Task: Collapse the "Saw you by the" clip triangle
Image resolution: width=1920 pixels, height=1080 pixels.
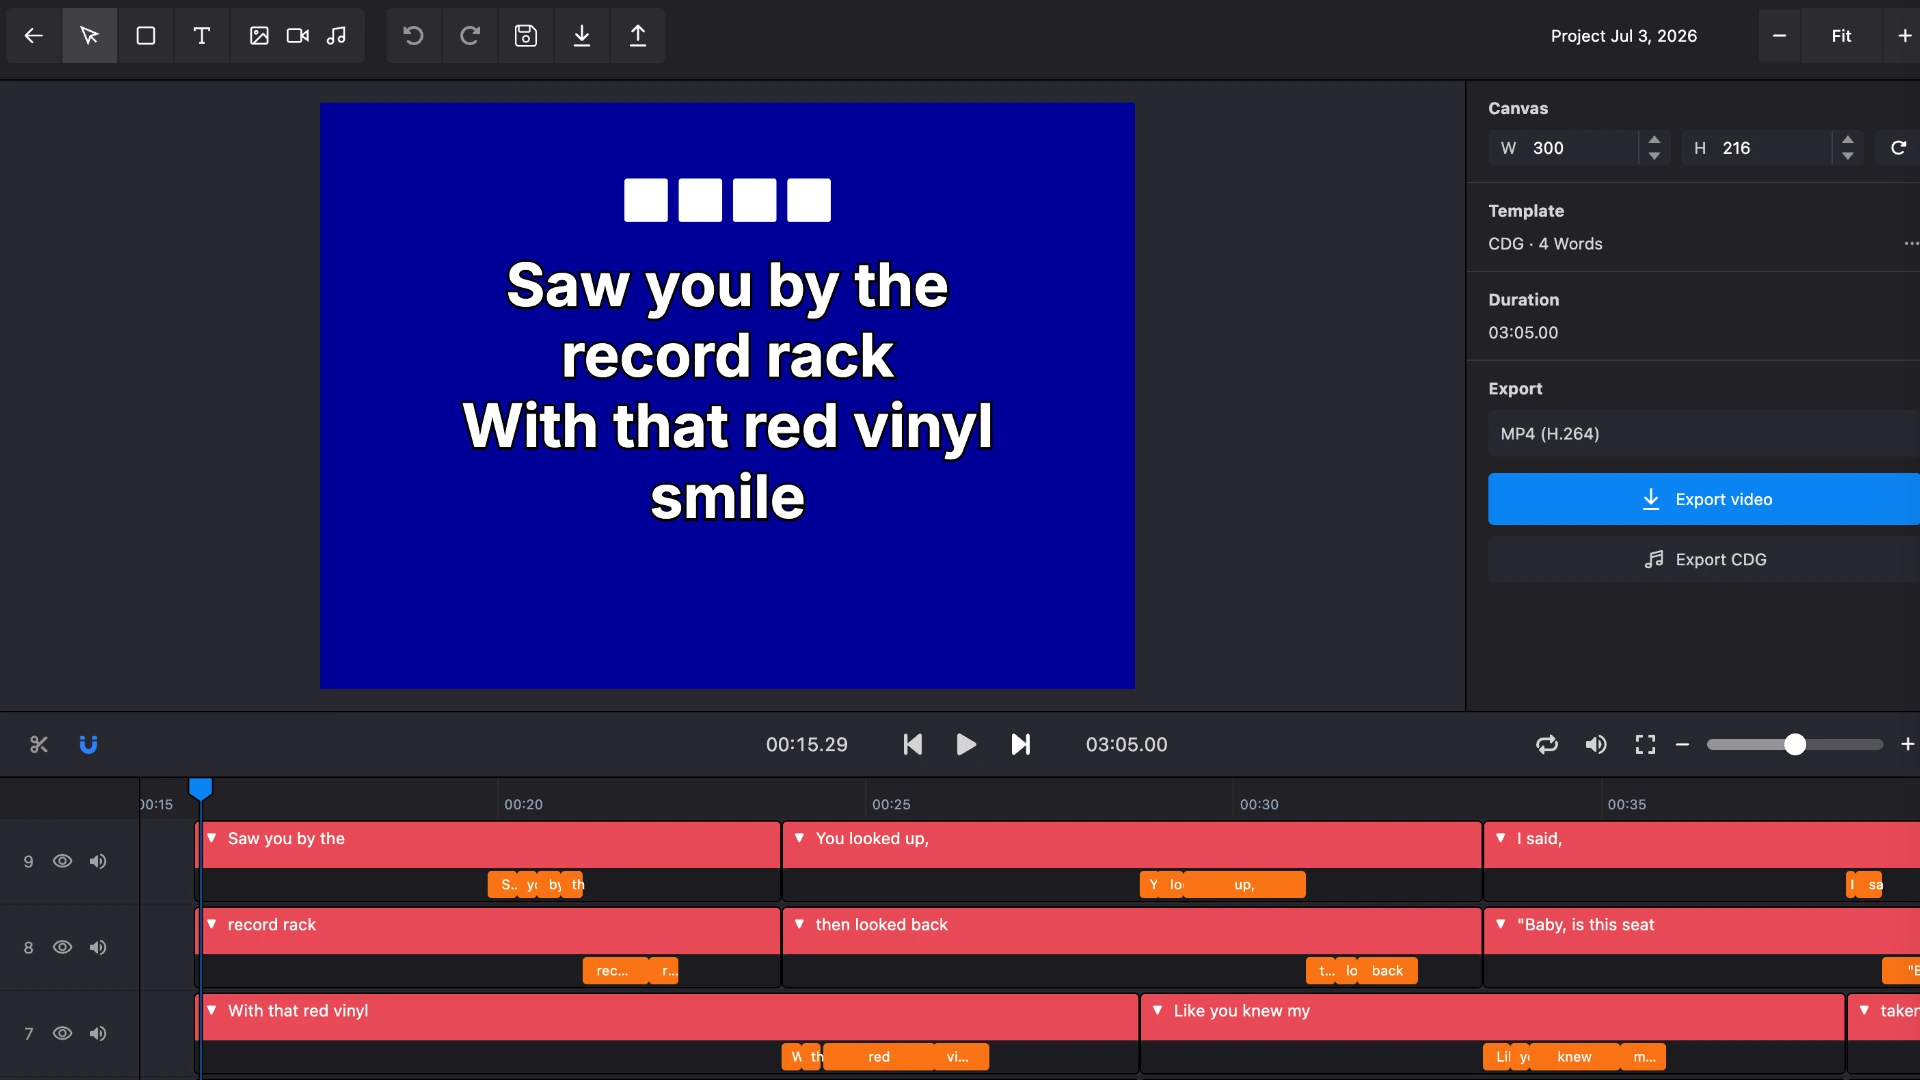Action: (x=212, y=838)
